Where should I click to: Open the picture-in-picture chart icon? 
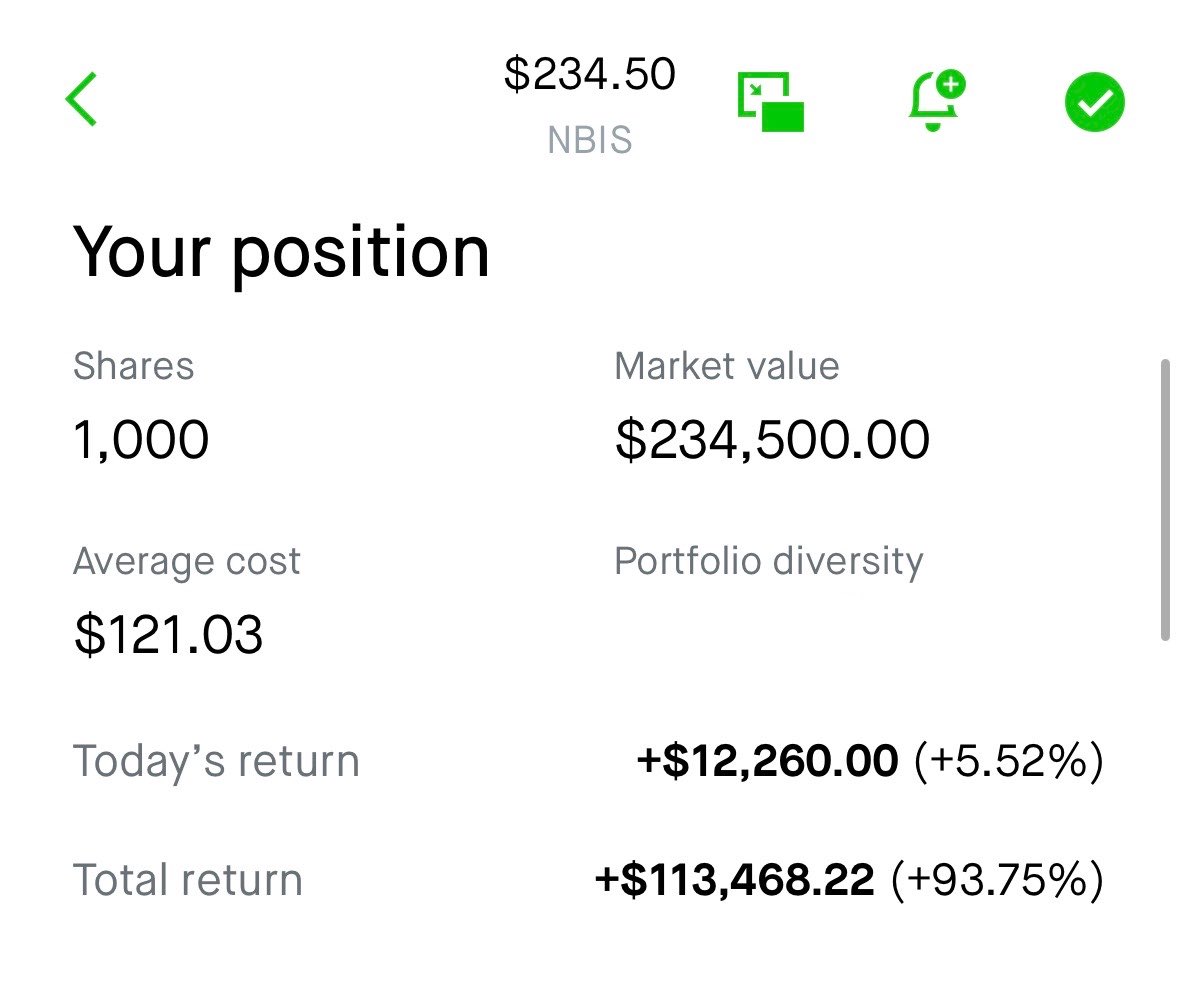(x=771, y=102)
